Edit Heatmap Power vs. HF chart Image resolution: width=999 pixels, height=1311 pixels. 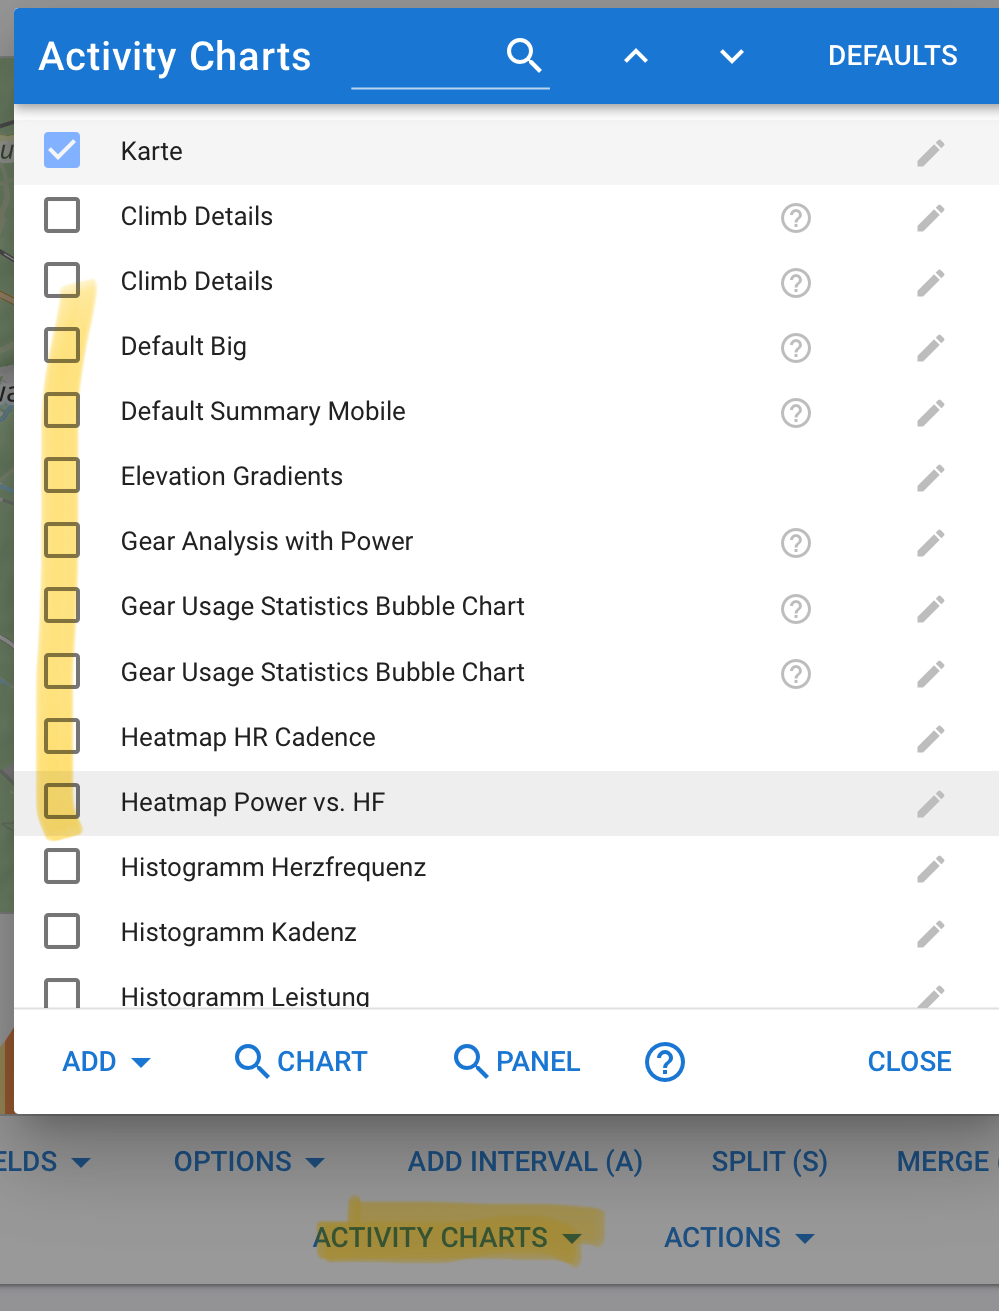coord(931,803)
